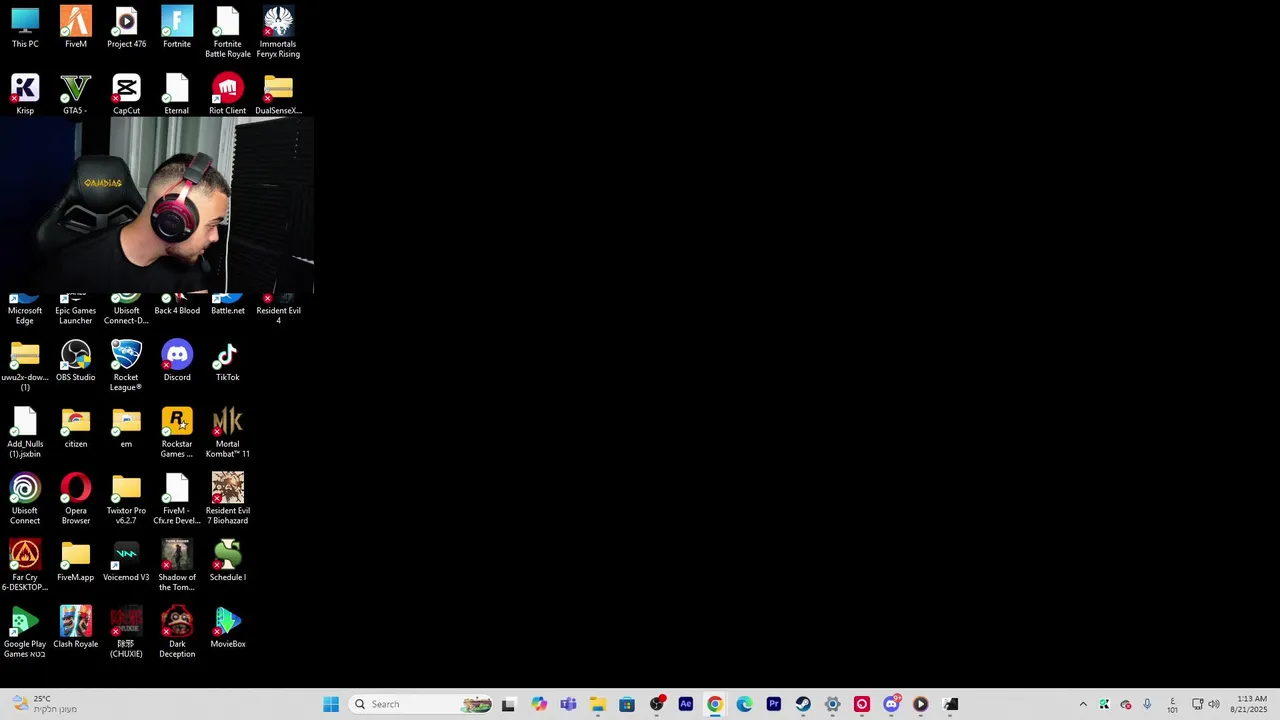Launch OBS Studio desktop shortcut
Image resolution: width=1280 pixels, height=720 pixels.
point(76,361)
